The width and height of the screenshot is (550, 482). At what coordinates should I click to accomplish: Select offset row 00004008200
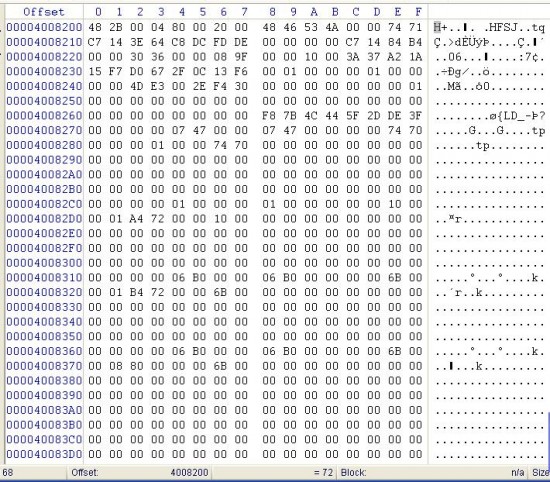(x=44, y=27)
